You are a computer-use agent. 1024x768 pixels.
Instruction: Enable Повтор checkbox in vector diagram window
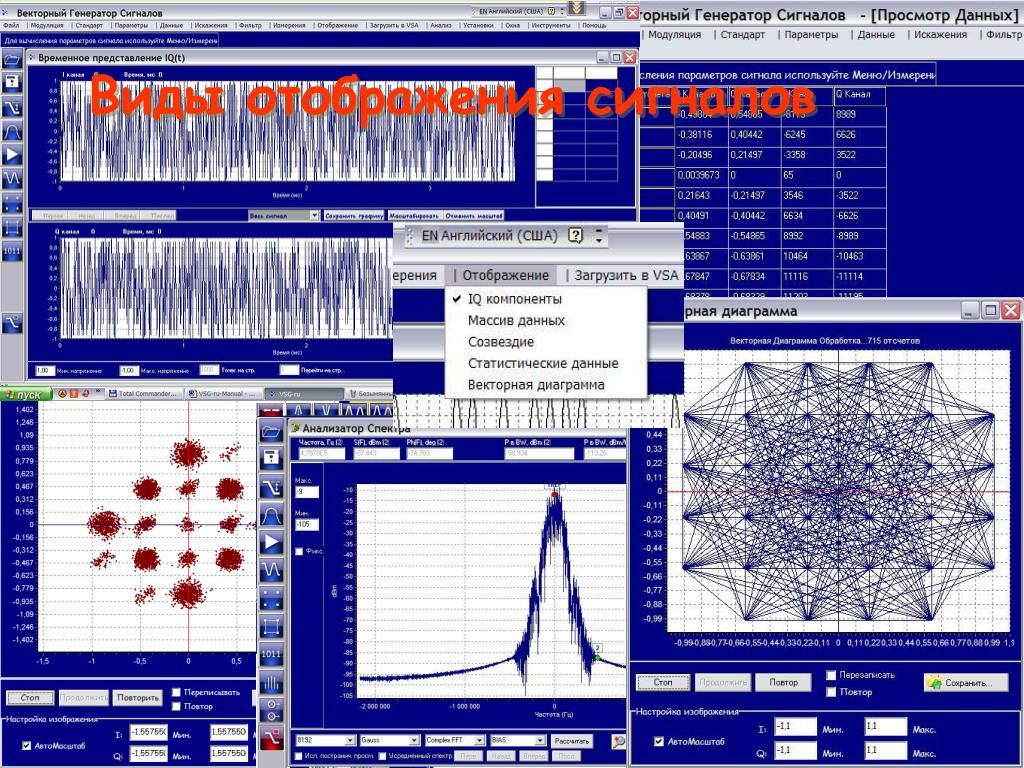831,692
